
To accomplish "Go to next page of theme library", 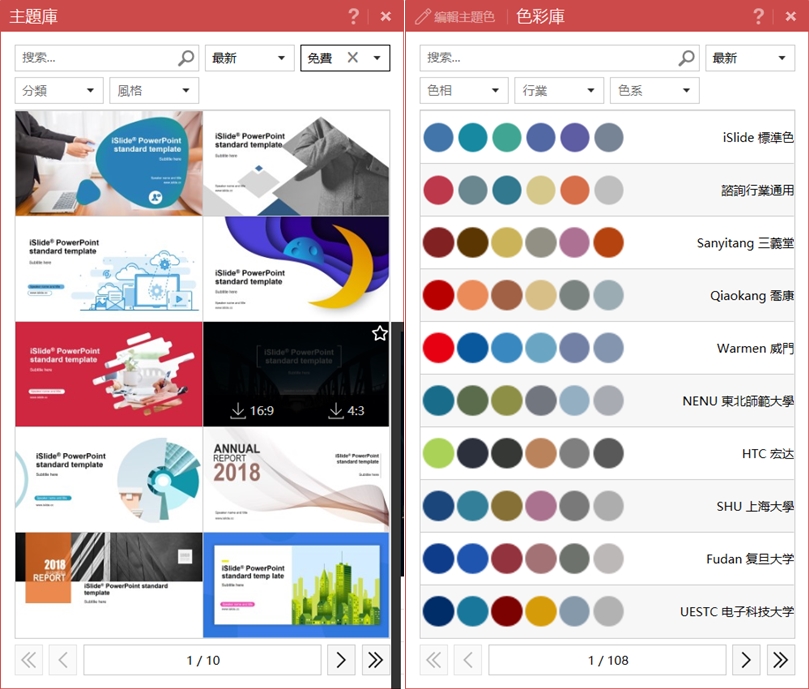I will 341,660.
